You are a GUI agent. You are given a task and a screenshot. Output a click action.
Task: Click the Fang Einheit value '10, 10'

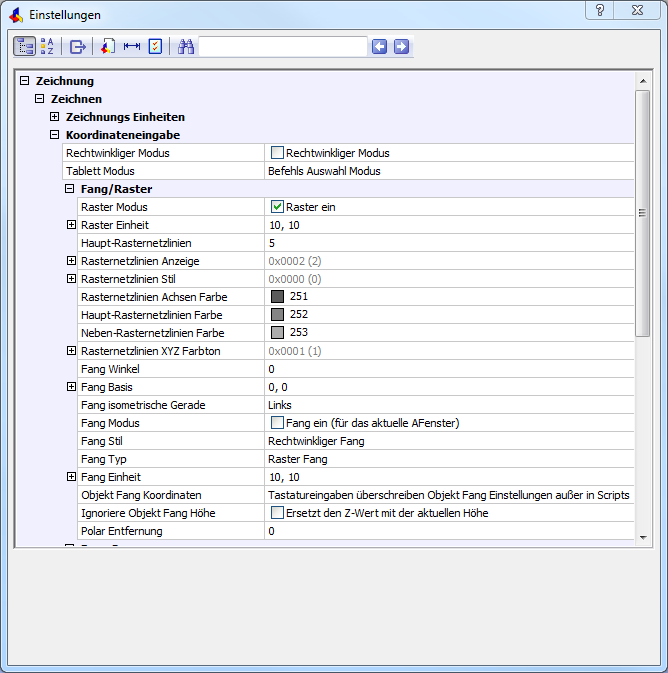(284, 477)
